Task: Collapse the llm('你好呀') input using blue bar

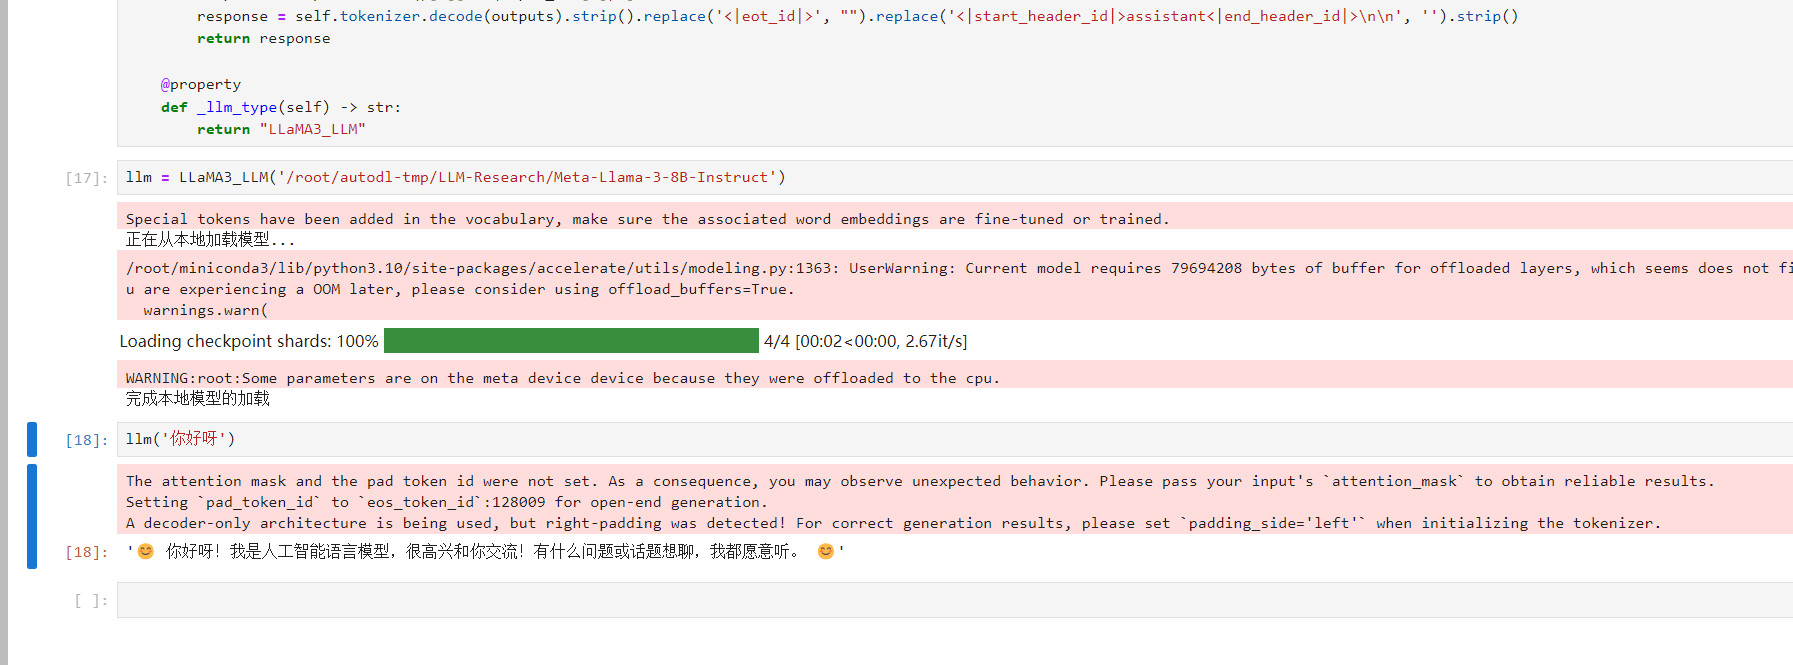Action: [32, 439]
